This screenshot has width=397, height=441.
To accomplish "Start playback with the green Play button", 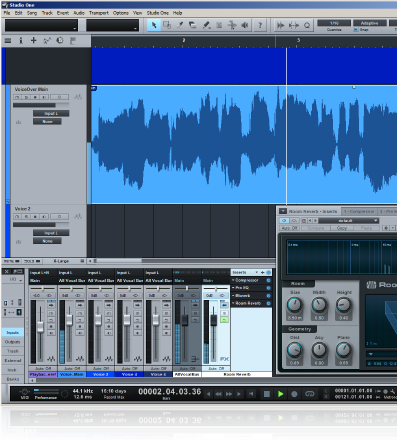I will coord(281,394).
